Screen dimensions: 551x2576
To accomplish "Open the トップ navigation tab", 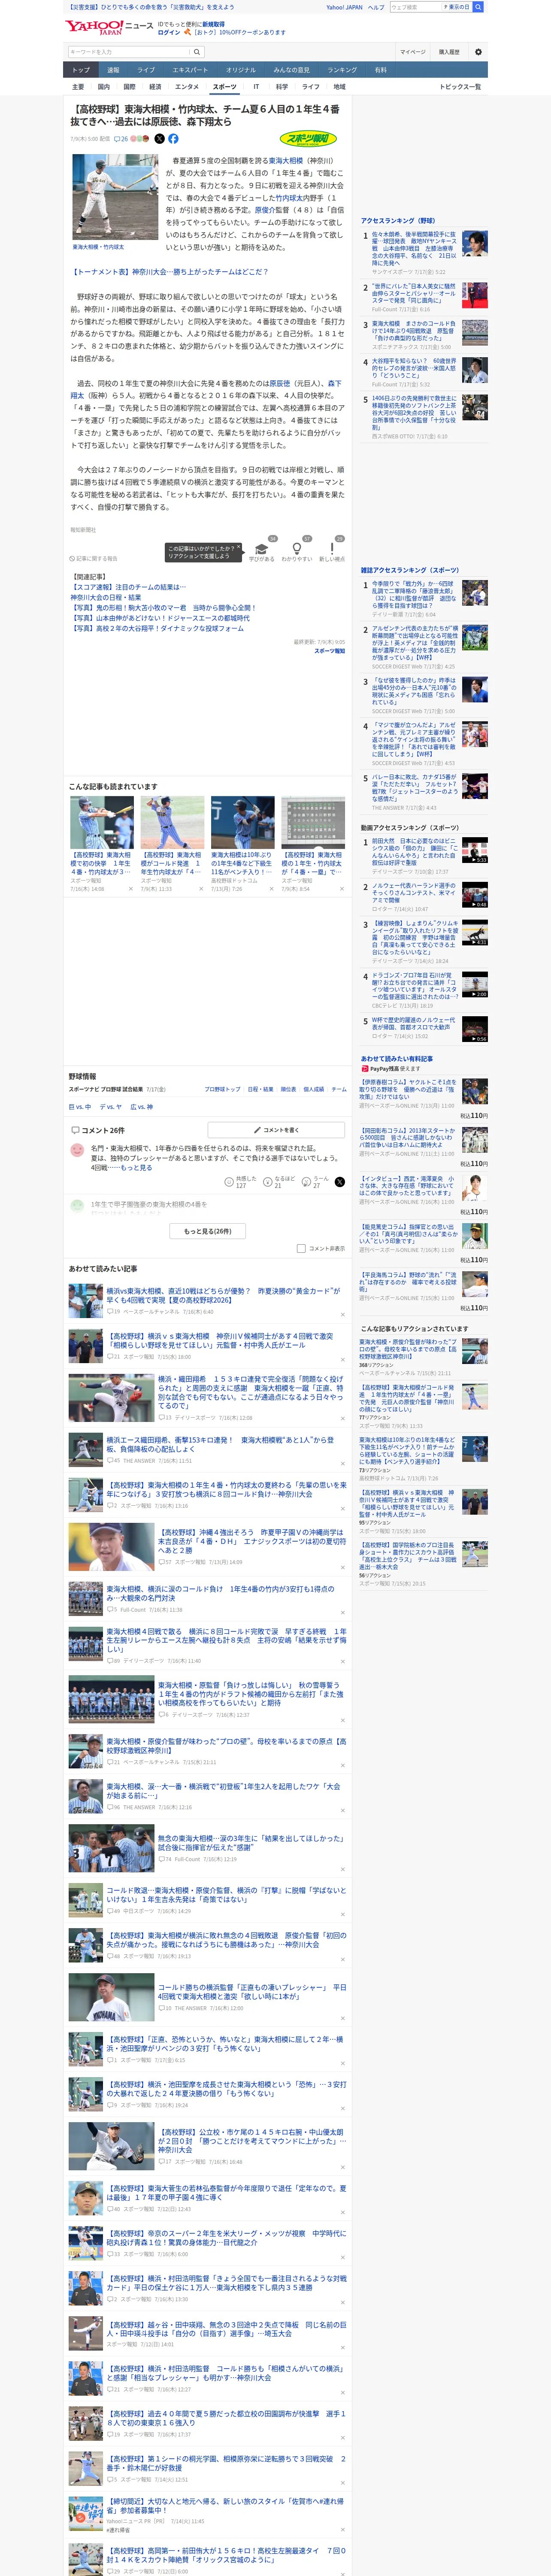I will click(81, 70).
